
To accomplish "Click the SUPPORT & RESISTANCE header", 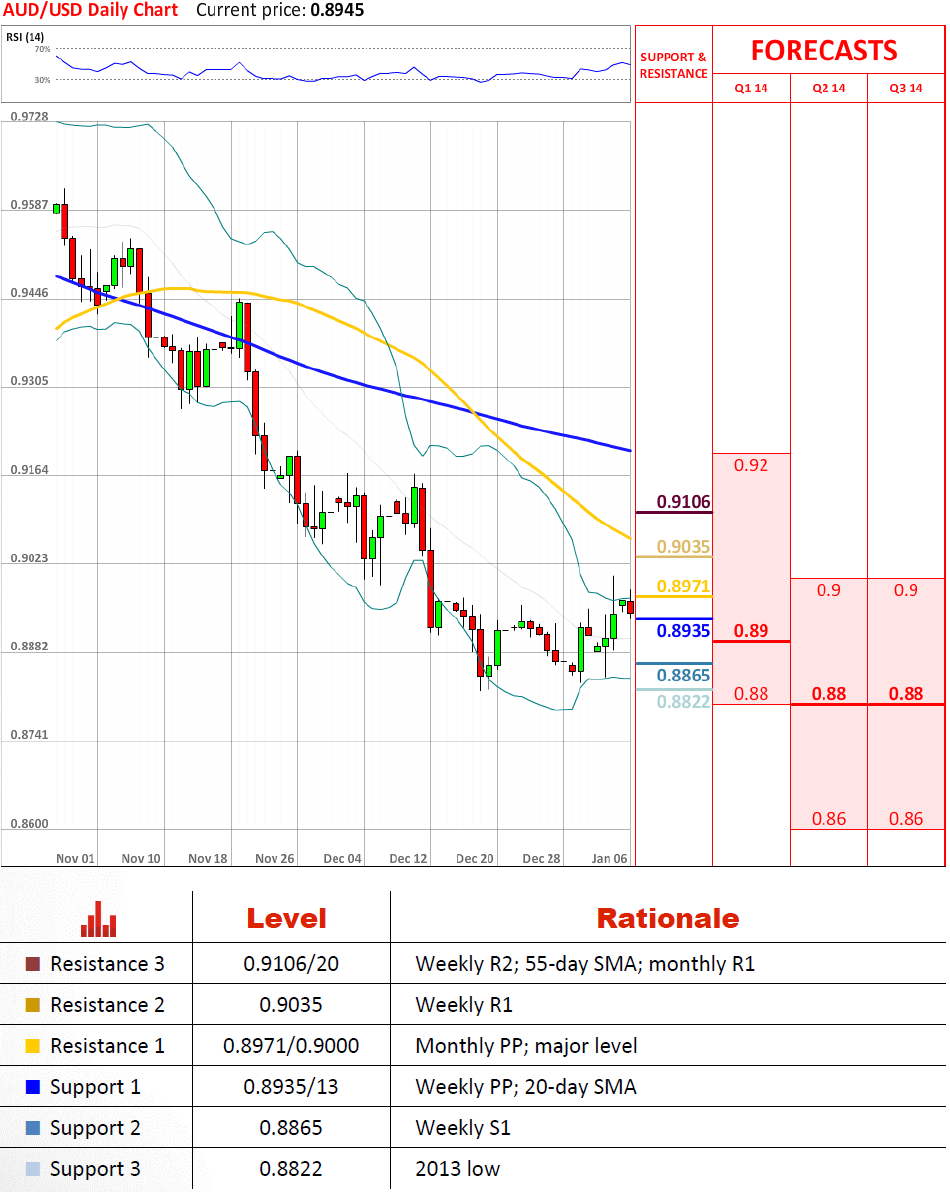I will 673,65.
